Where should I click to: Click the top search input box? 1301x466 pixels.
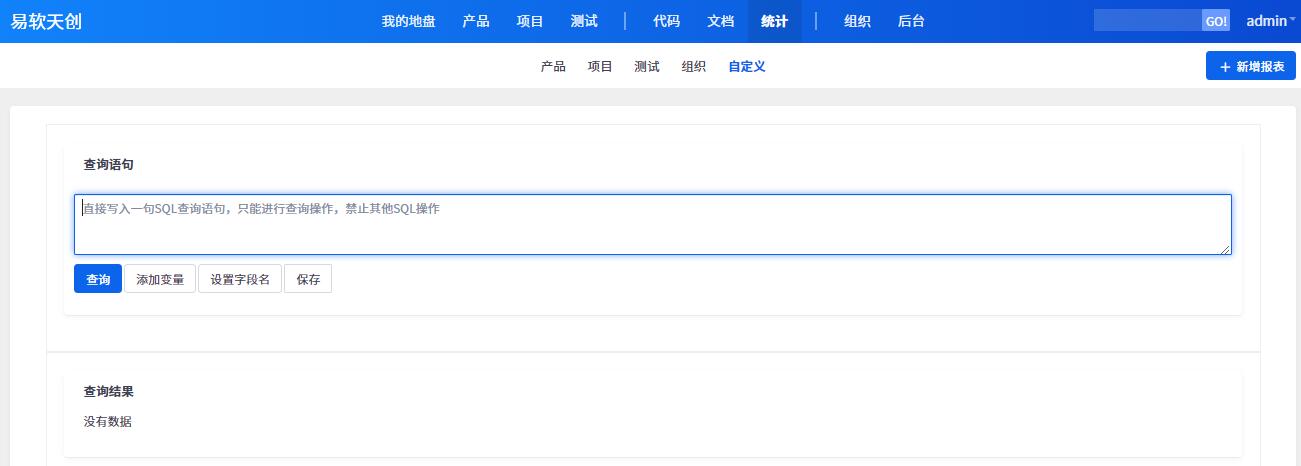coord(1148,21)
